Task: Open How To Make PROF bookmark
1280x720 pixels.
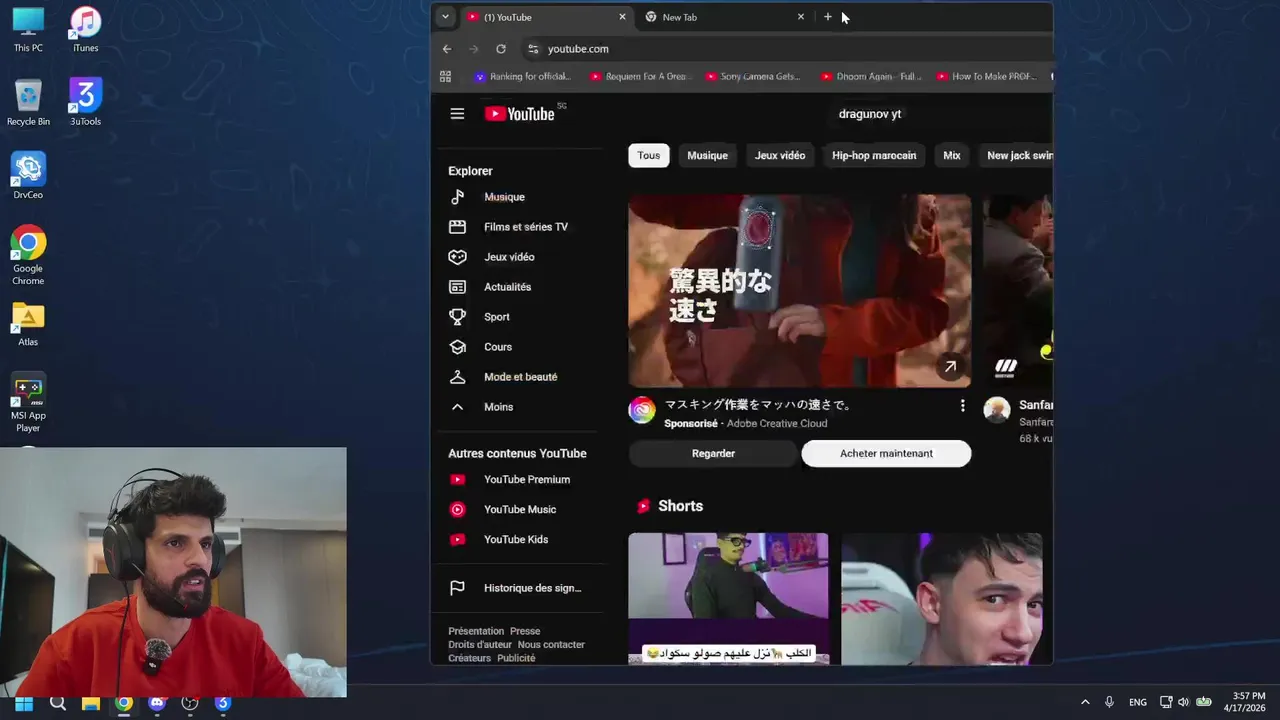Action: click(987, 76)
